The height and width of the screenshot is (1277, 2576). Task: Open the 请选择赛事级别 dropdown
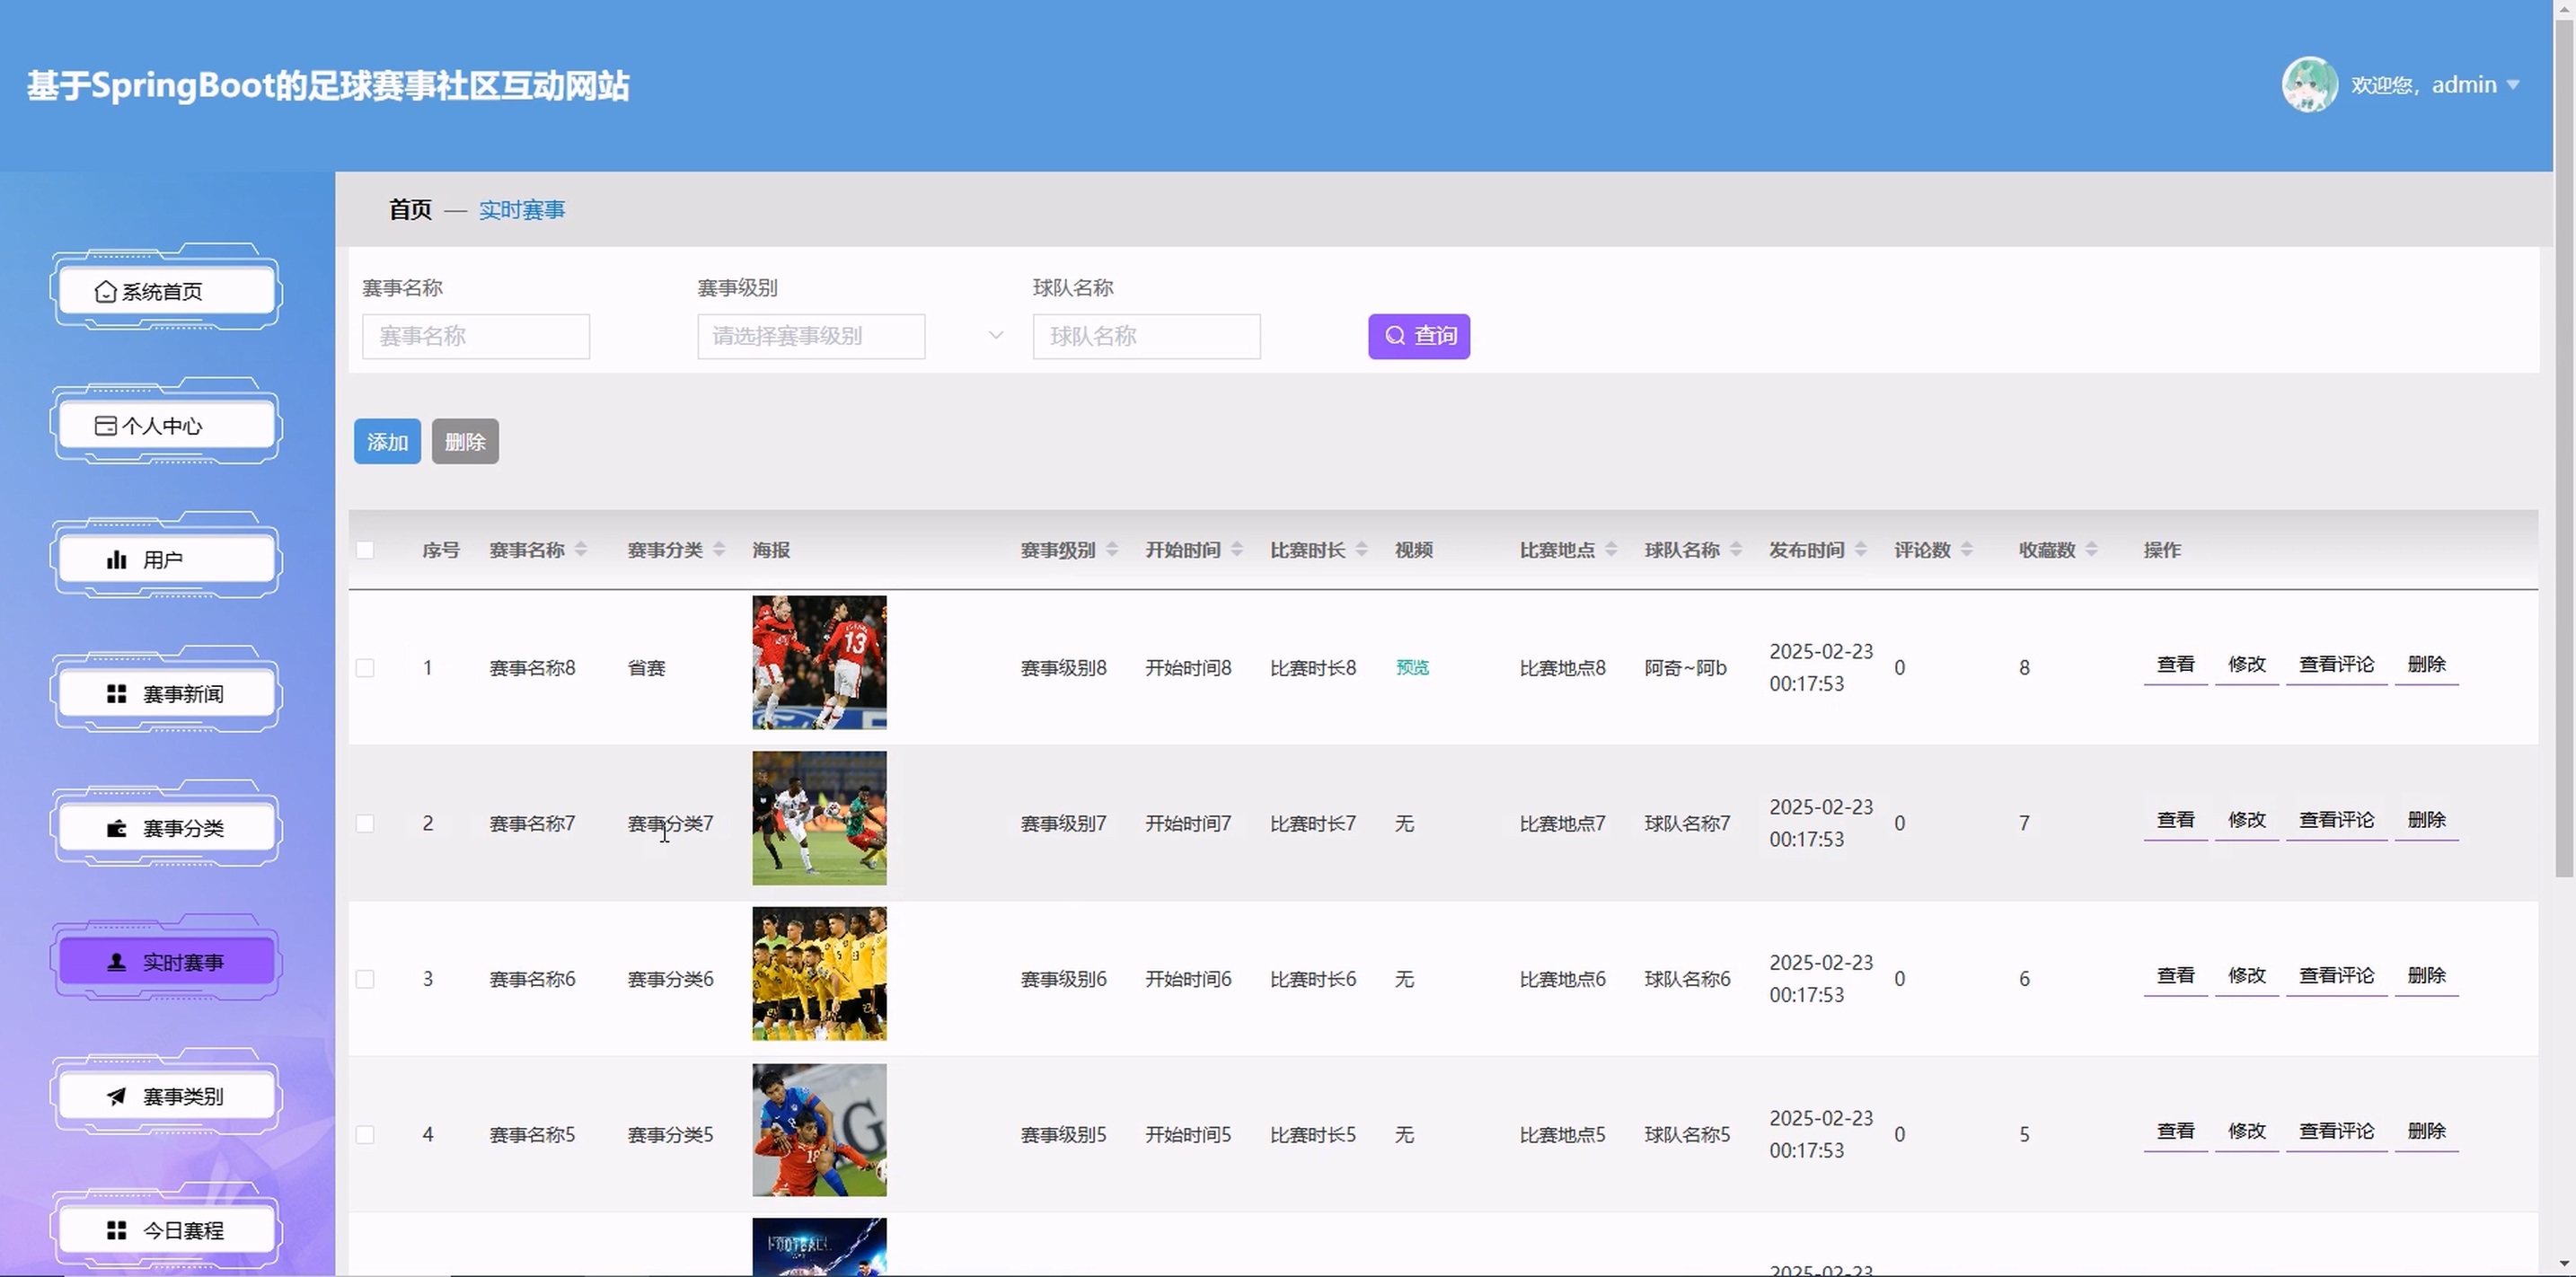point(811,336)
